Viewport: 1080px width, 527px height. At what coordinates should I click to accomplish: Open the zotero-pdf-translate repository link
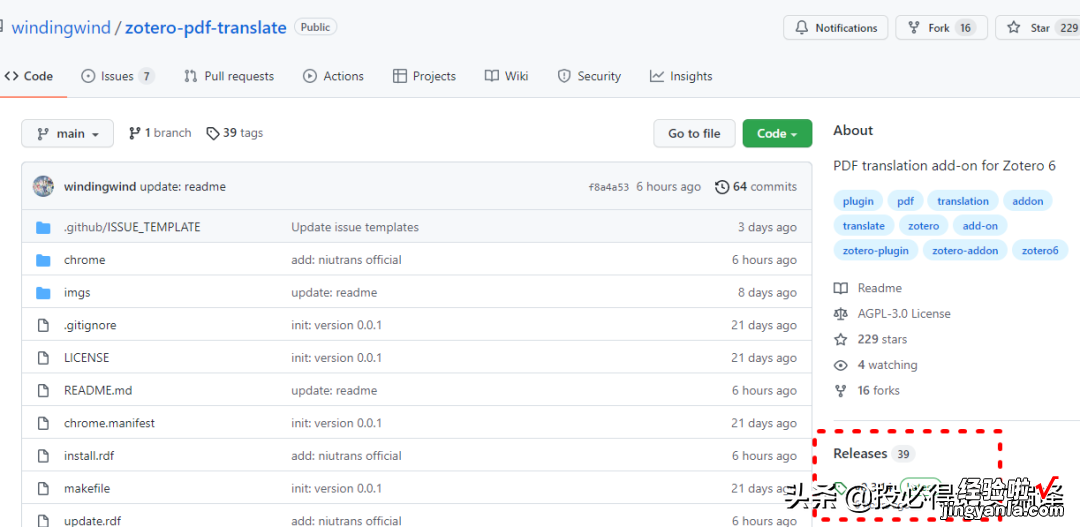pyautogui.click(x=205, y=28)
